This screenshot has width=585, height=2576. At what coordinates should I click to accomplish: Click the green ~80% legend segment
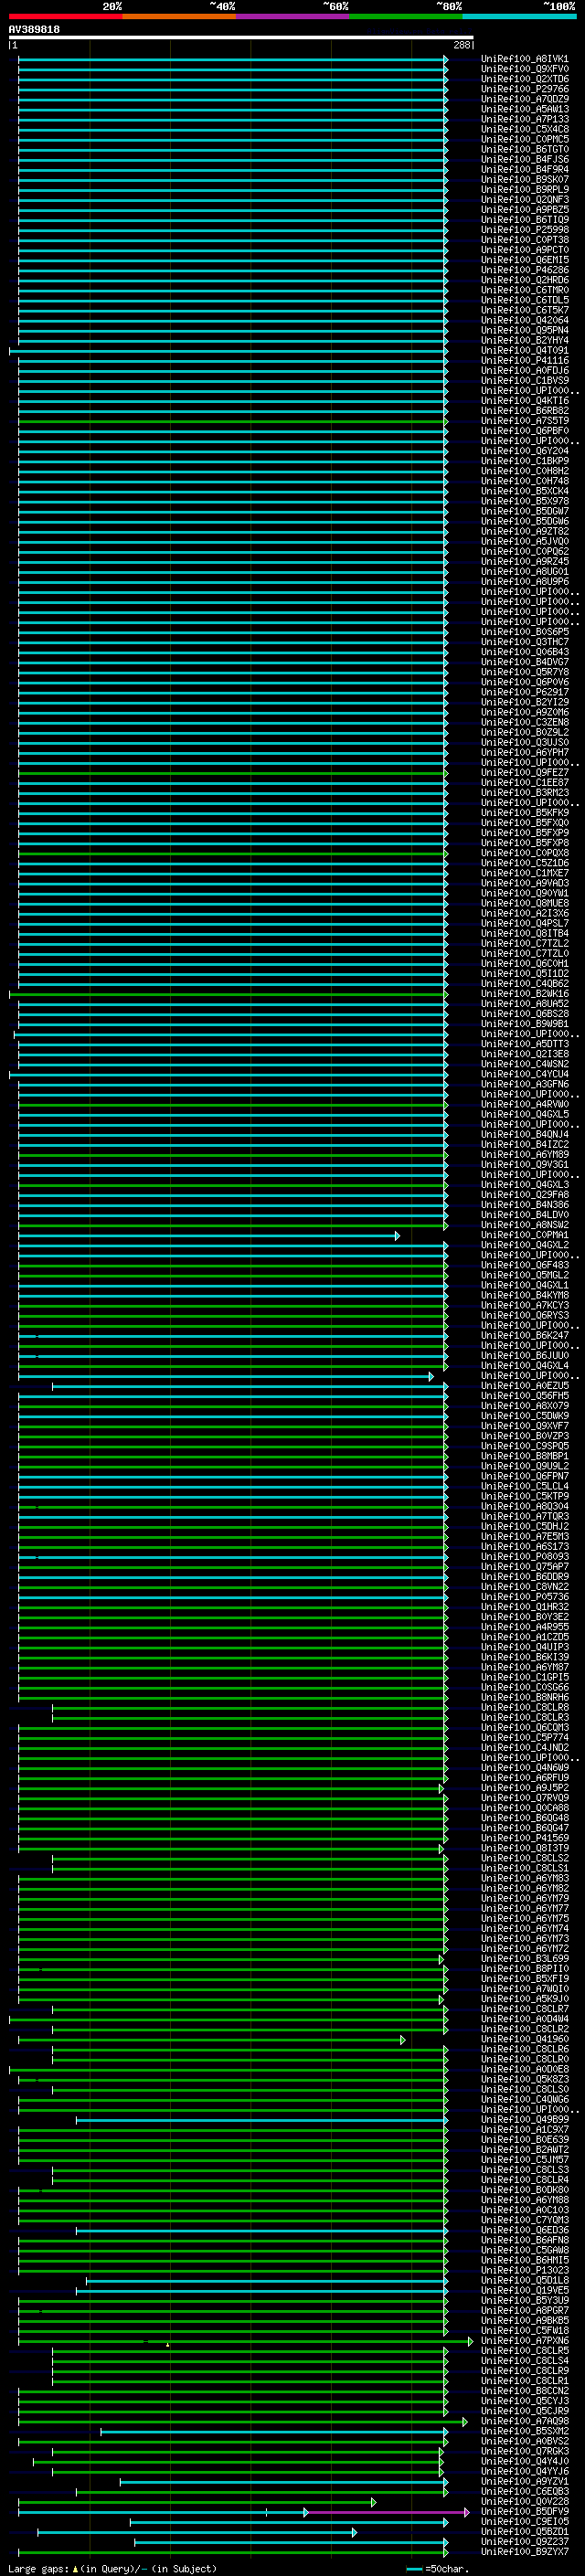pyautogui.click(x=406, y=16)
